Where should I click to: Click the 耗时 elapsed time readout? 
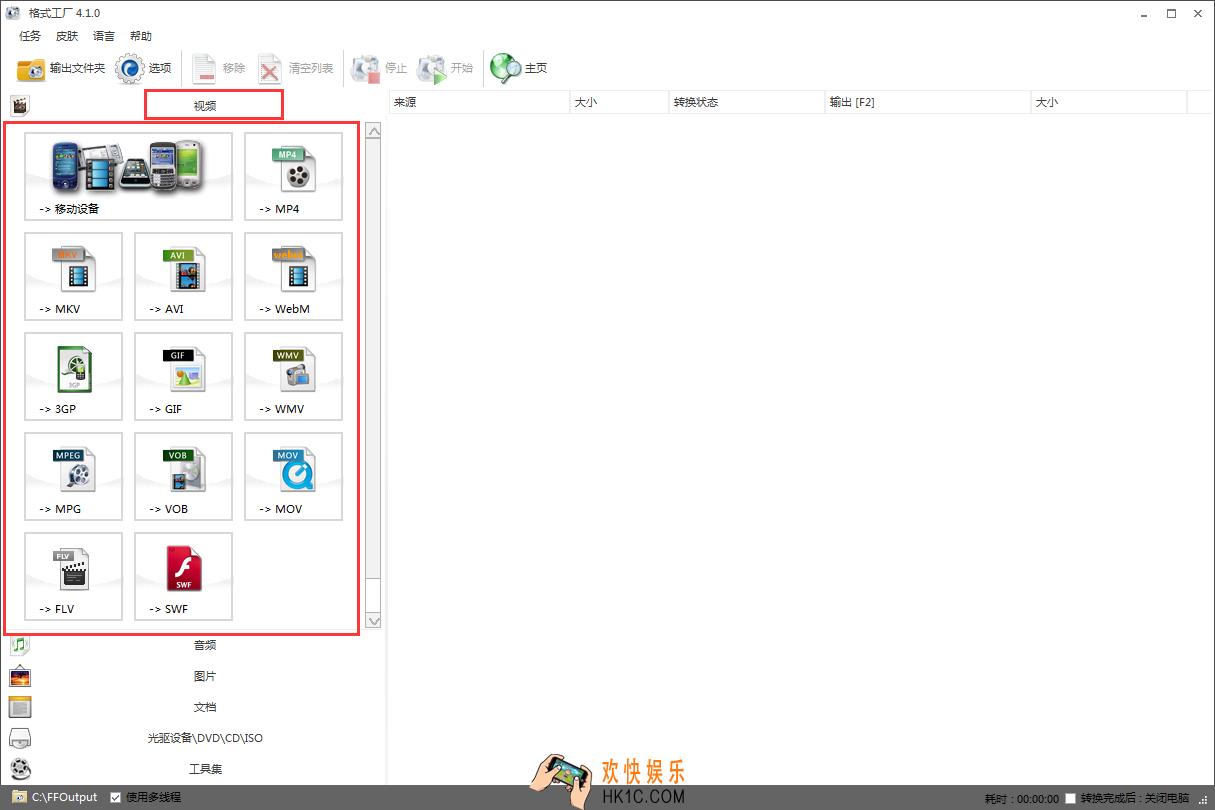point(1021,798)
